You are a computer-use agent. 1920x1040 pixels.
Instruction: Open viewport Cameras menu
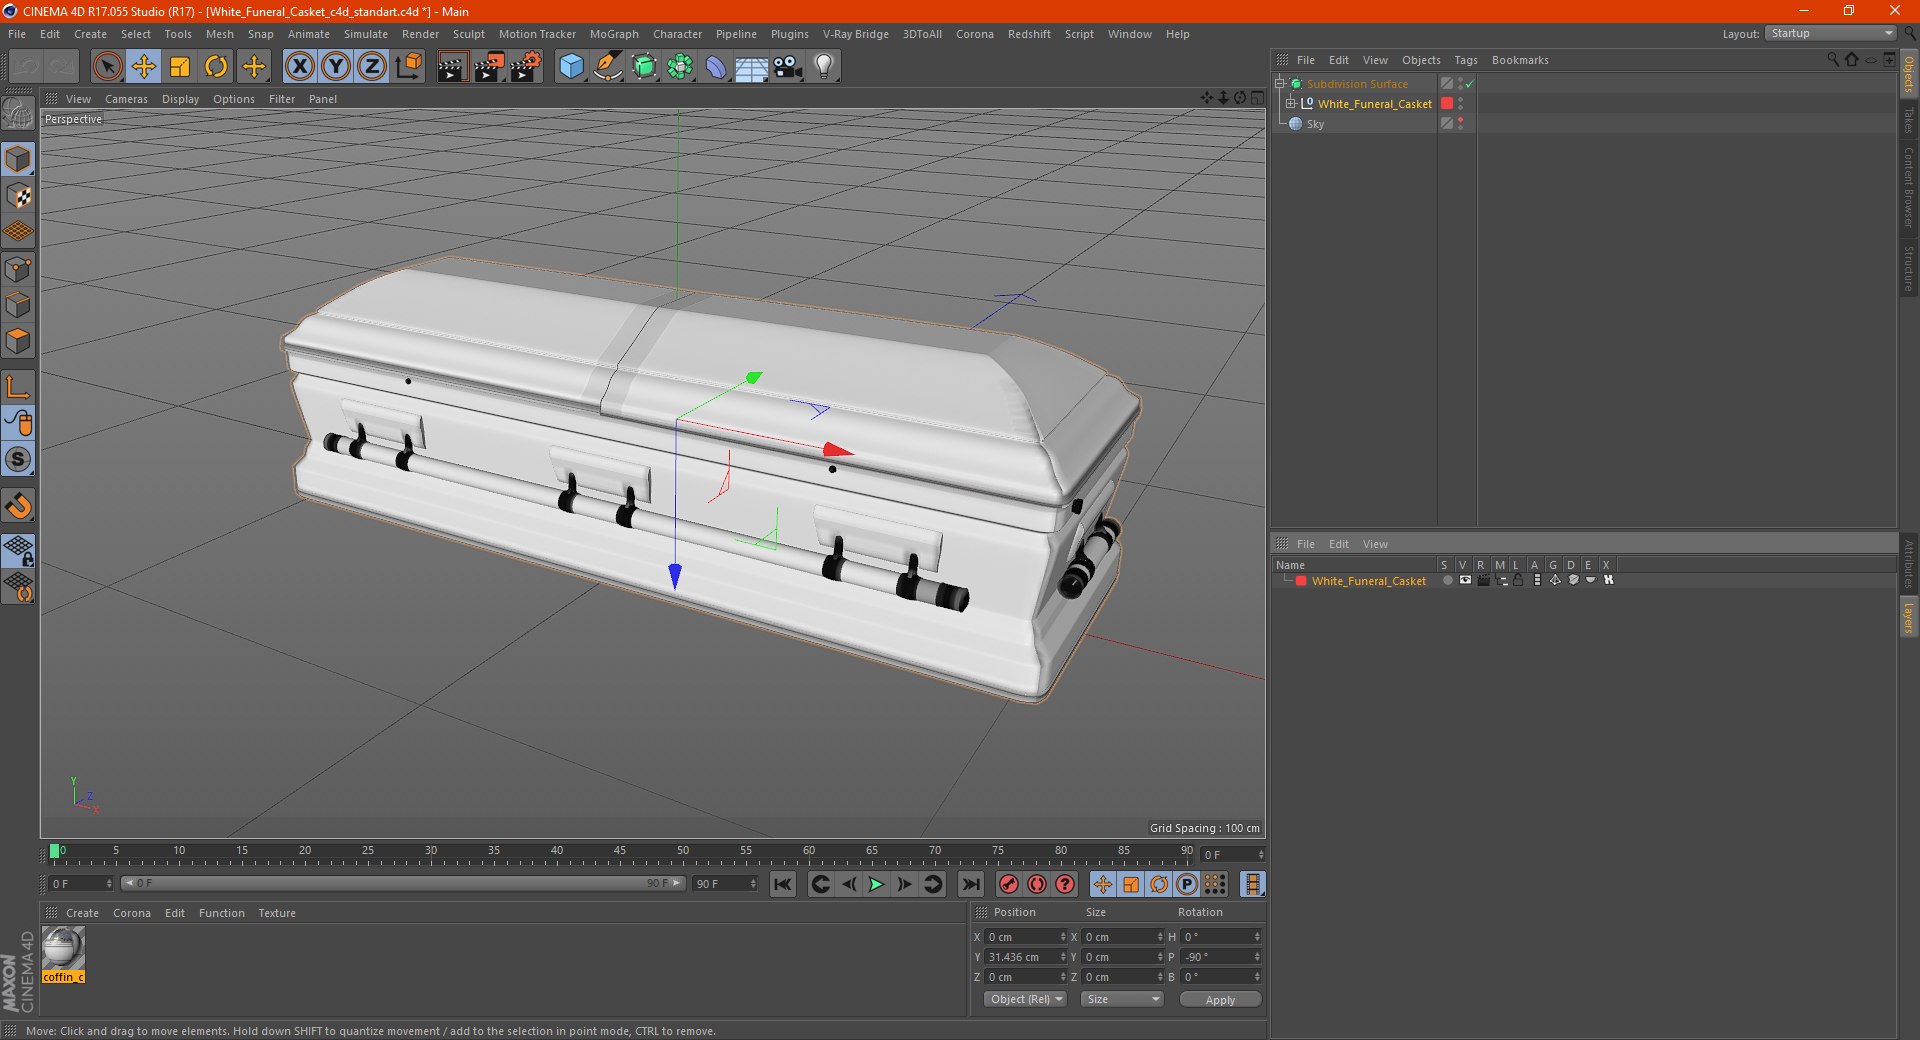click(126, 99)
